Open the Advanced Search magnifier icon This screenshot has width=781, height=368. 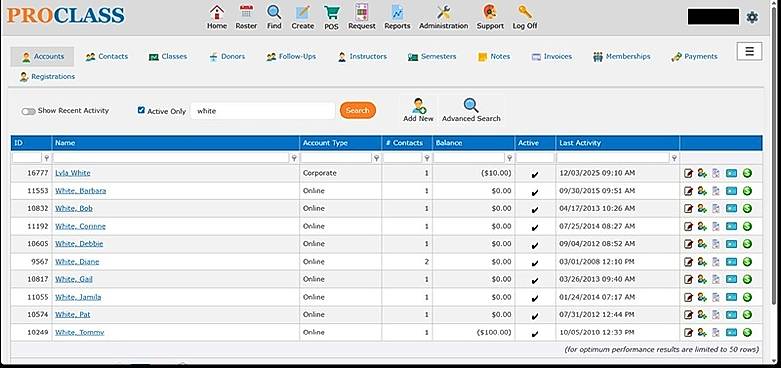(x=471, y=106)
